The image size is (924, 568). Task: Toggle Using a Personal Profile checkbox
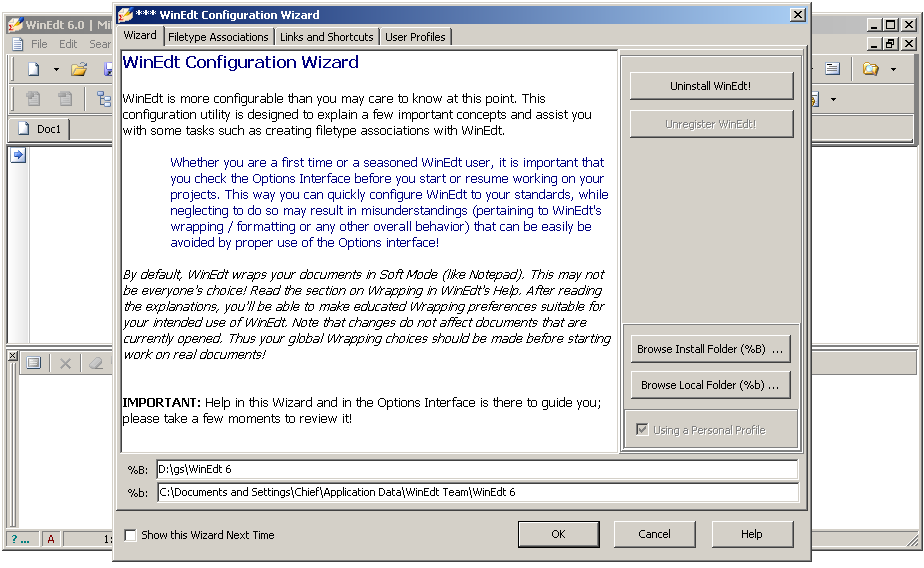point(642,430)
